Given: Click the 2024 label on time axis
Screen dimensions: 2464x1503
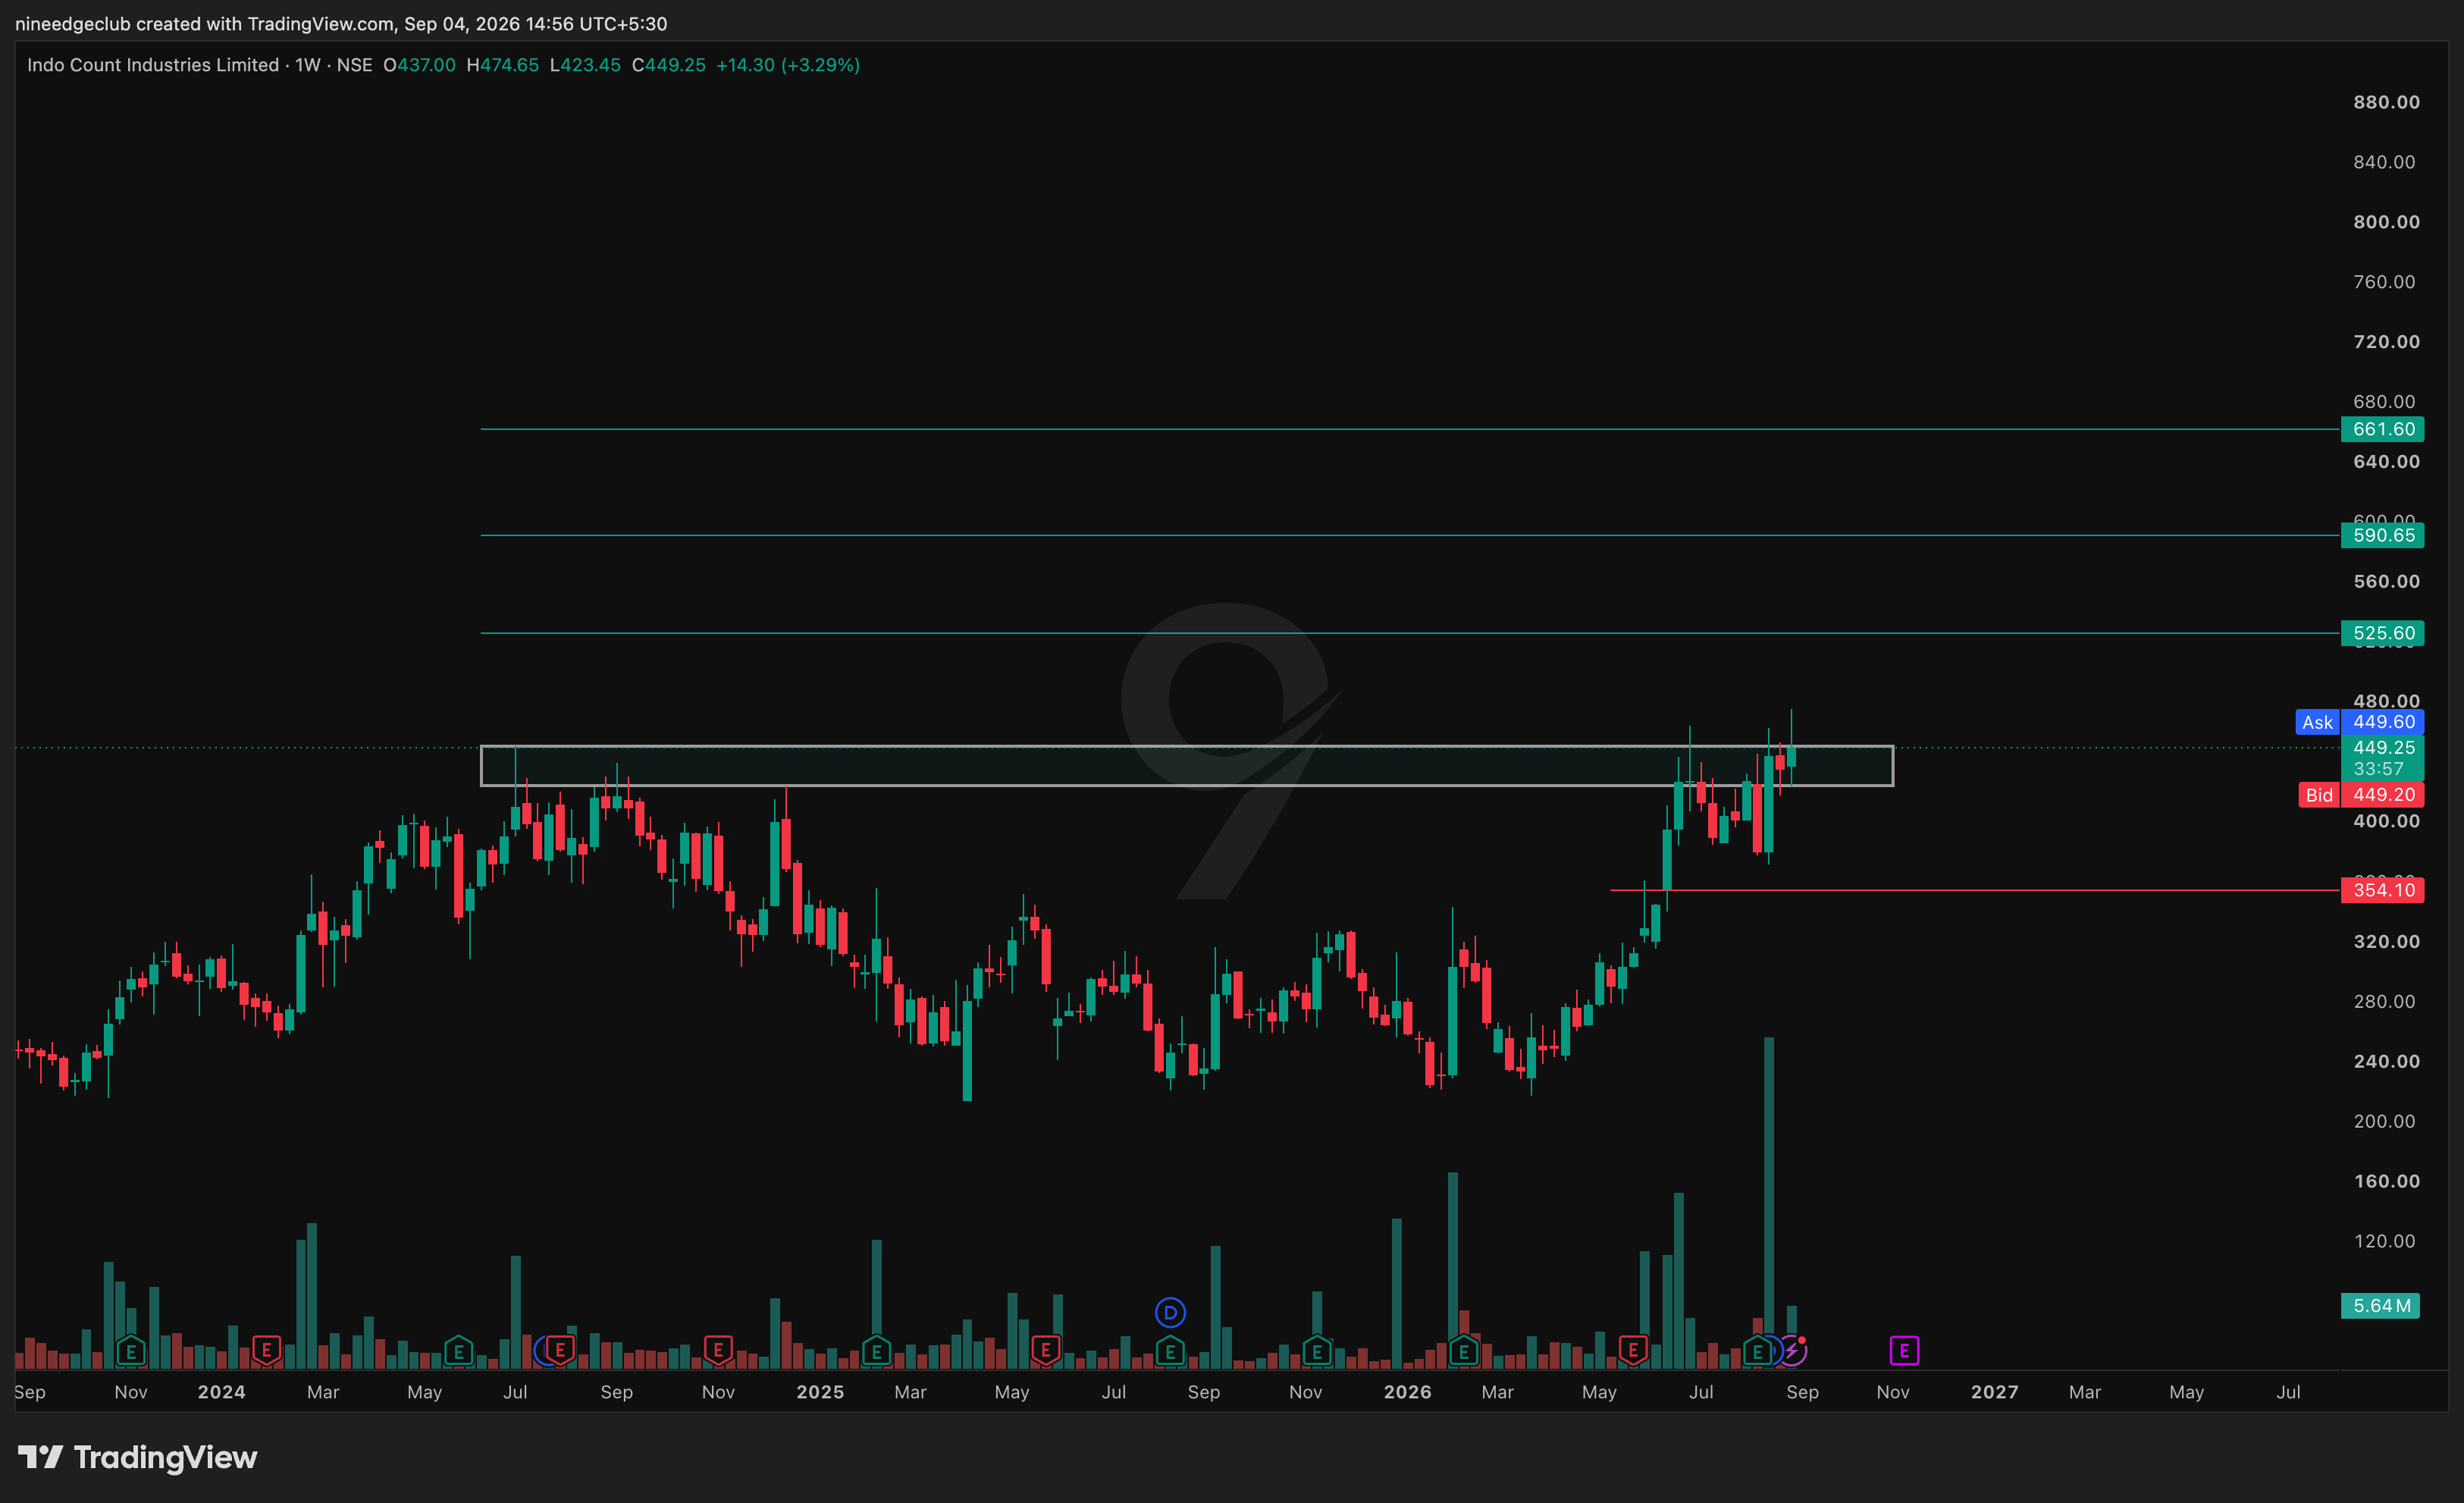Looking at the screenshot, I should (221, 1392).
